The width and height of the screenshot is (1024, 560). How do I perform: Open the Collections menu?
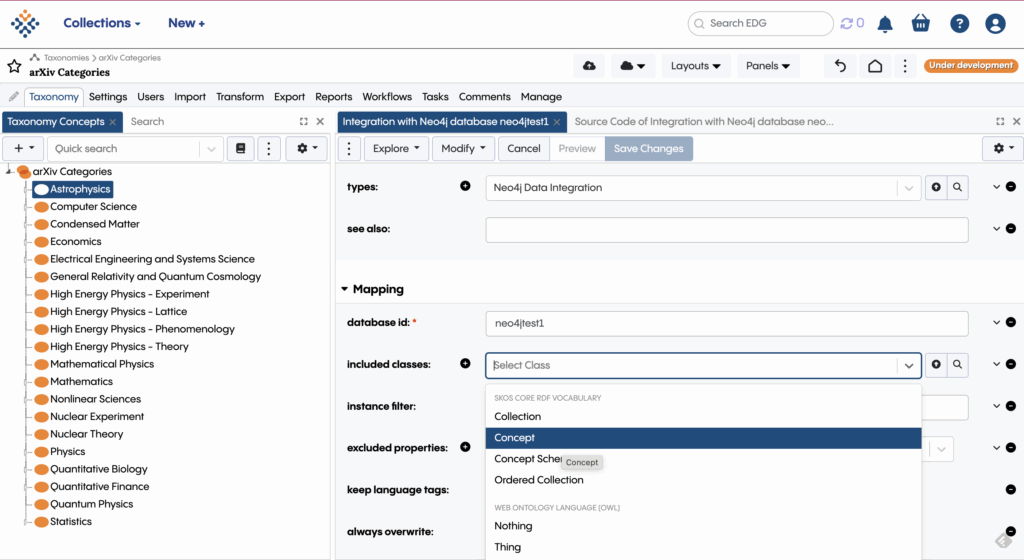[101, 23]
